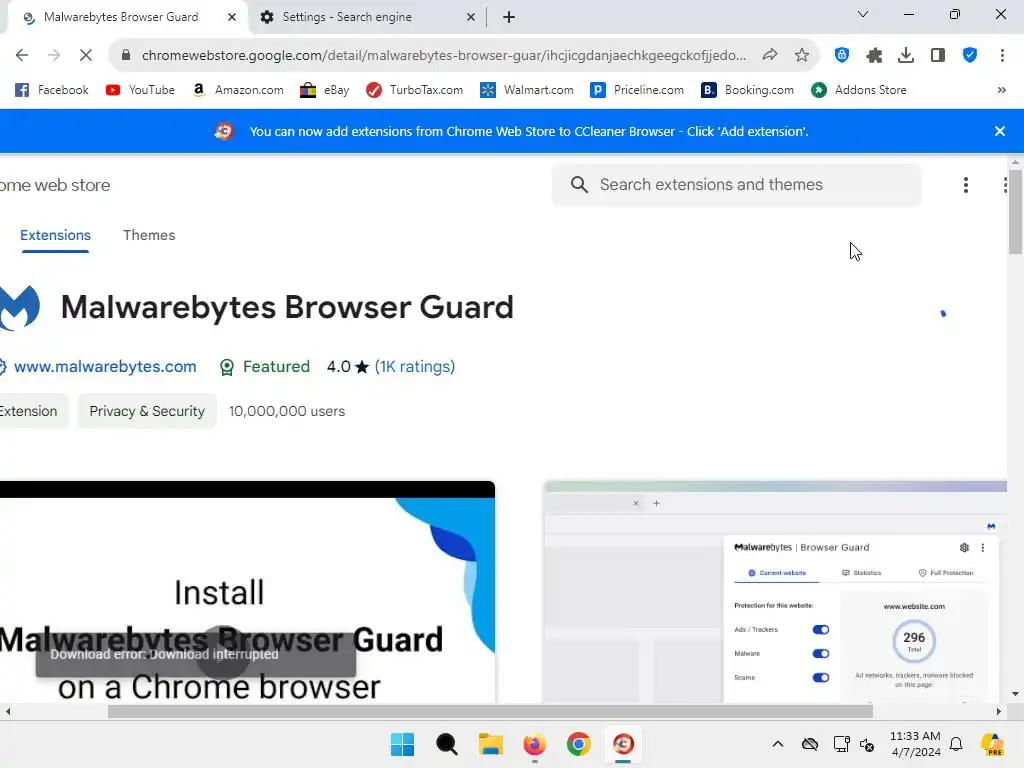This screenshot has width=1024, height=768.
Task: Open web store three-dot options menu
Action: (x=965, y=185)
